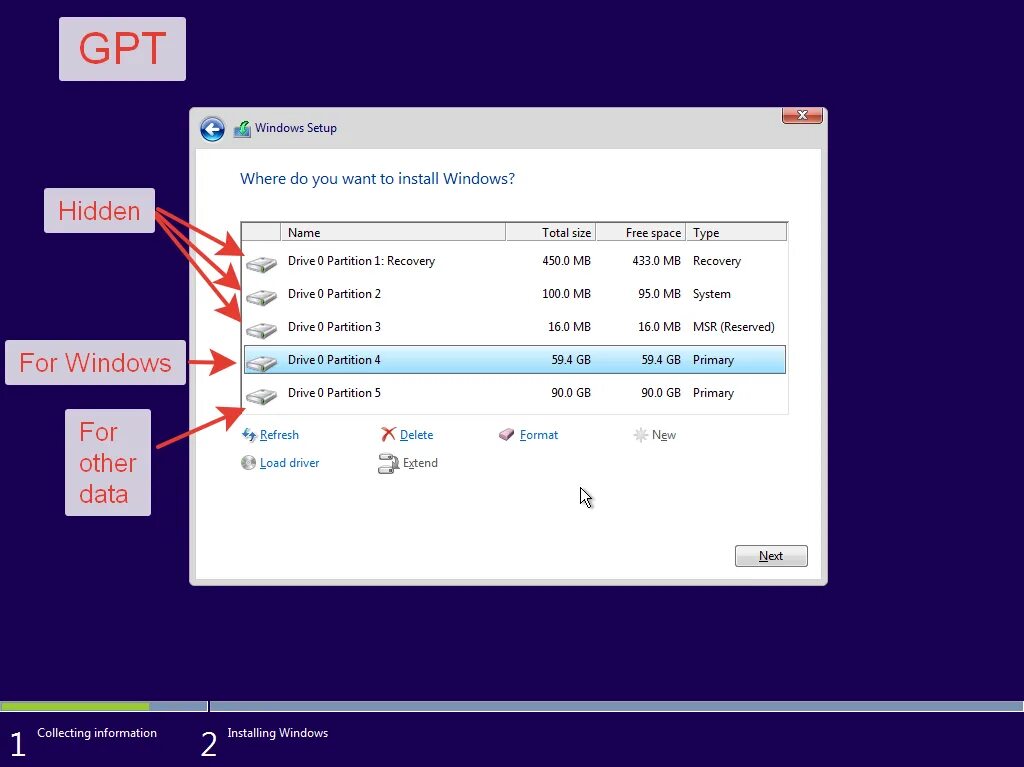The width and height of the screenshot is (1024, 767).
Task: Click the Refresh arrows icon
Action: [x=249, y=434]
